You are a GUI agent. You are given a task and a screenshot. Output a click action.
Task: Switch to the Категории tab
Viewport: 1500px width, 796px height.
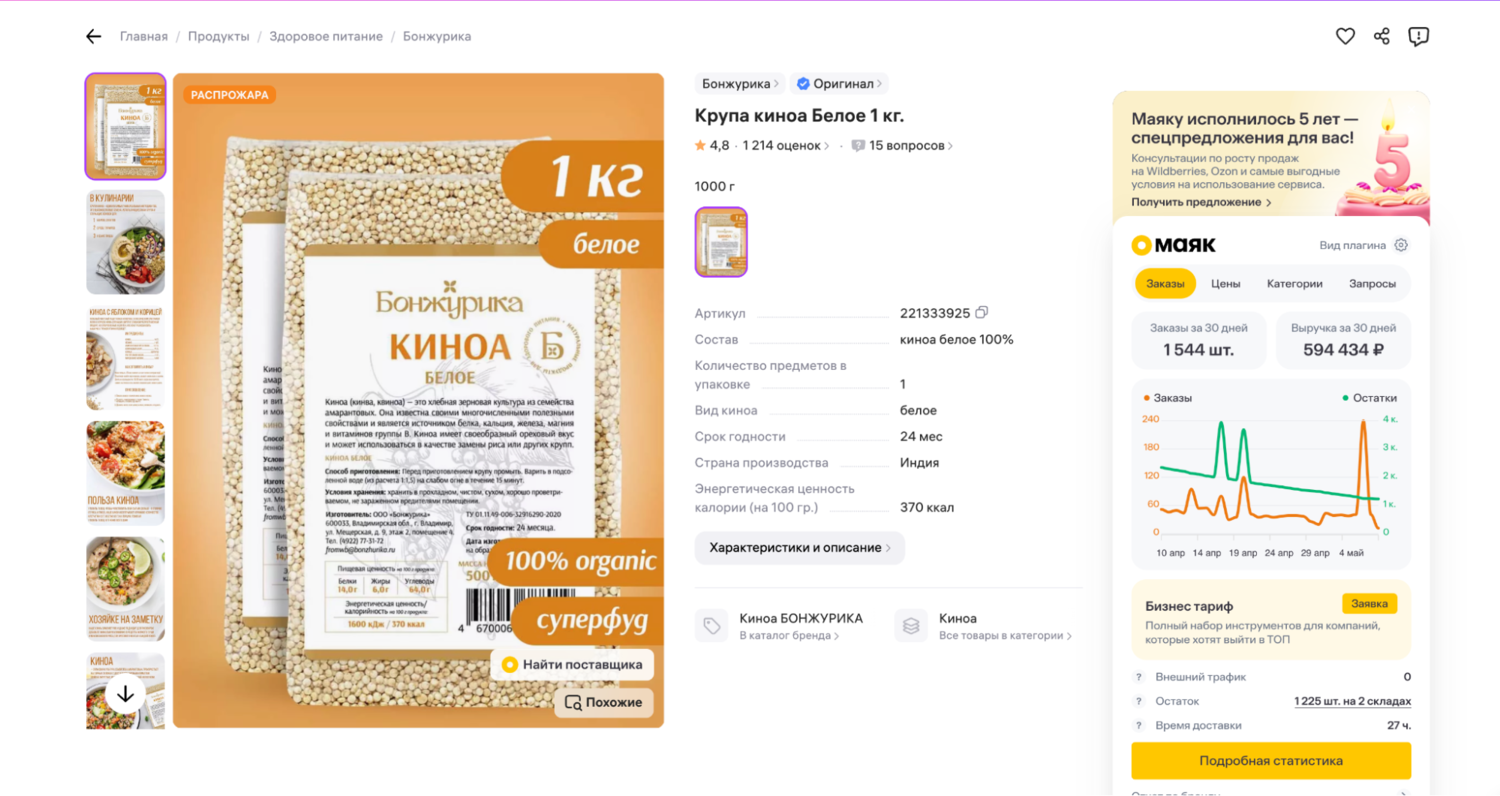point(1294,284)
